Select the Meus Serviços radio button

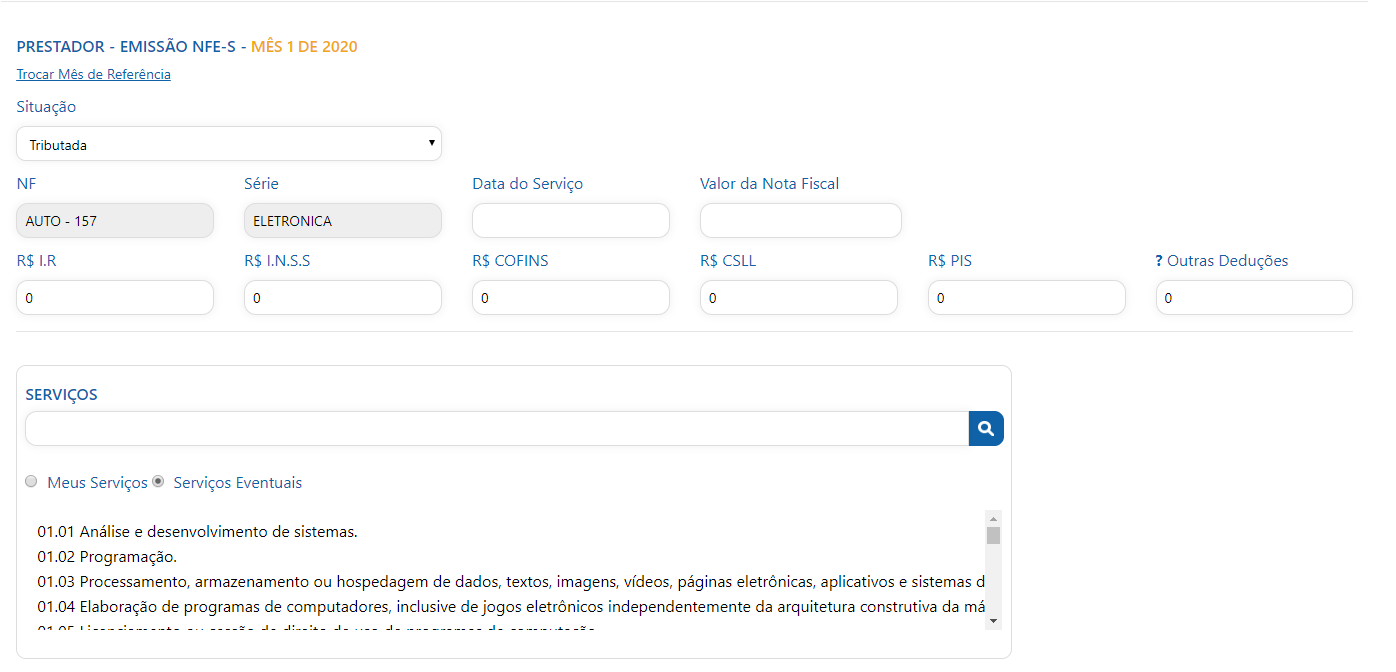[31, 481]
